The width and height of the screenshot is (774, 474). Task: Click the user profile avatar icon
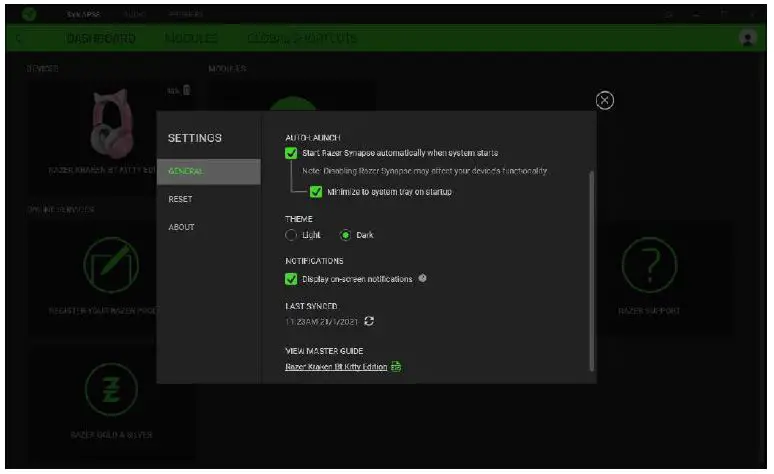(x=748, y=38)
